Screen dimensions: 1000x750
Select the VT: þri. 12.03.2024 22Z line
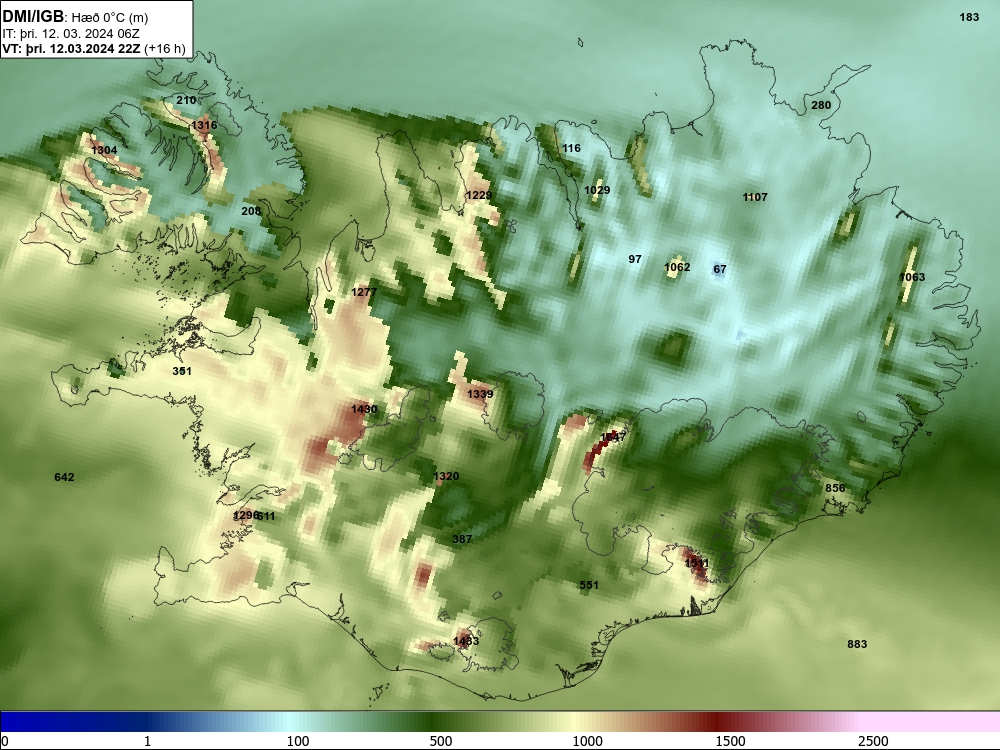93,49
